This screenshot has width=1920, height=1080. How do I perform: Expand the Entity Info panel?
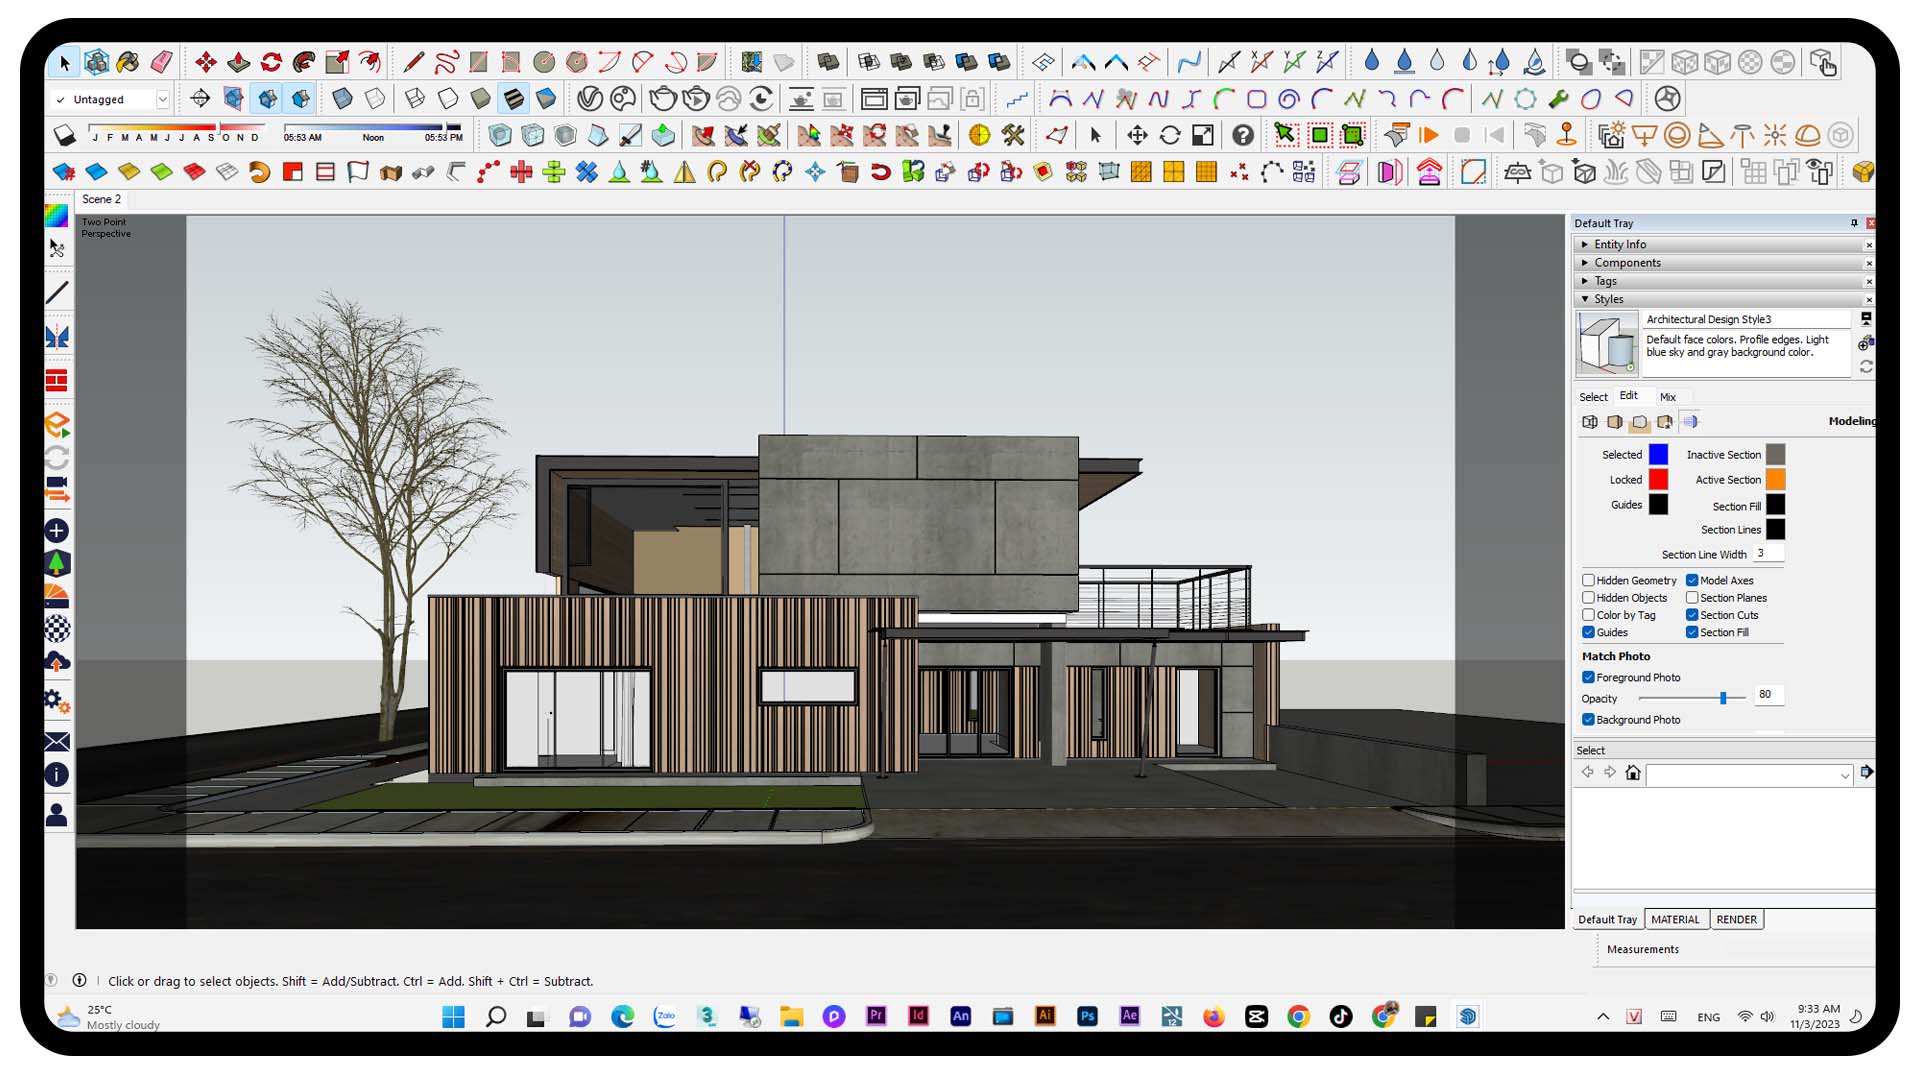[1620, 244]
